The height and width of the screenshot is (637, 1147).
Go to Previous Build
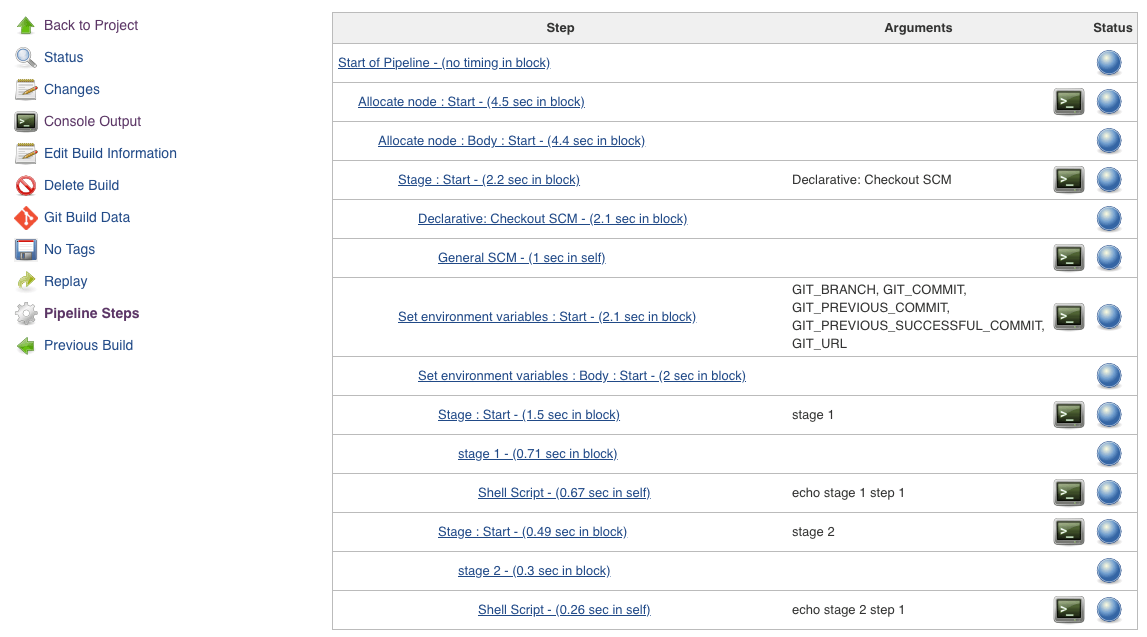[x=89, y=345]
